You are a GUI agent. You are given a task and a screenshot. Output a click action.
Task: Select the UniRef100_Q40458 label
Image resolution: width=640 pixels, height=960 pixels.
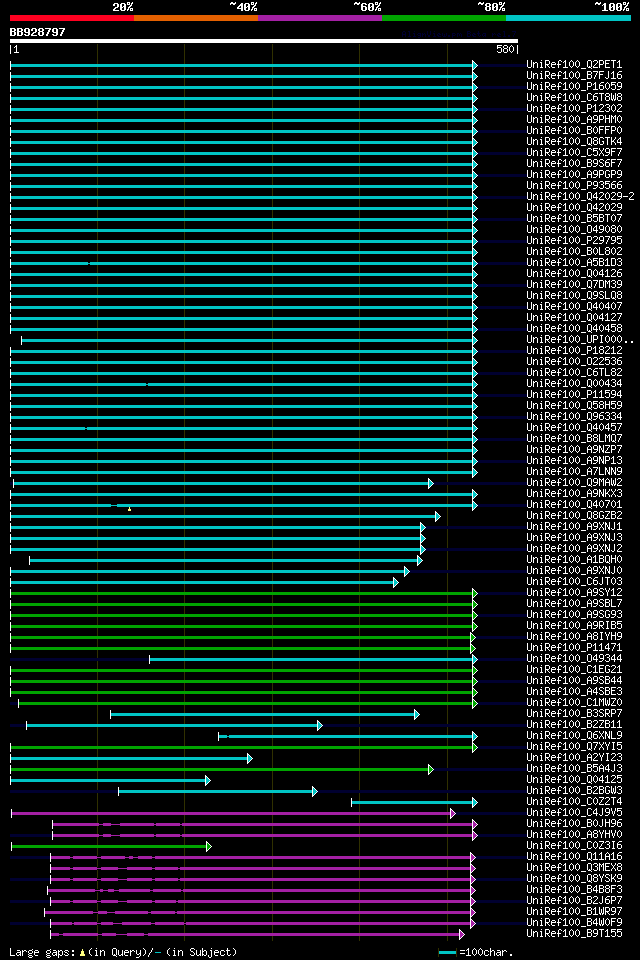pos(574,329)
